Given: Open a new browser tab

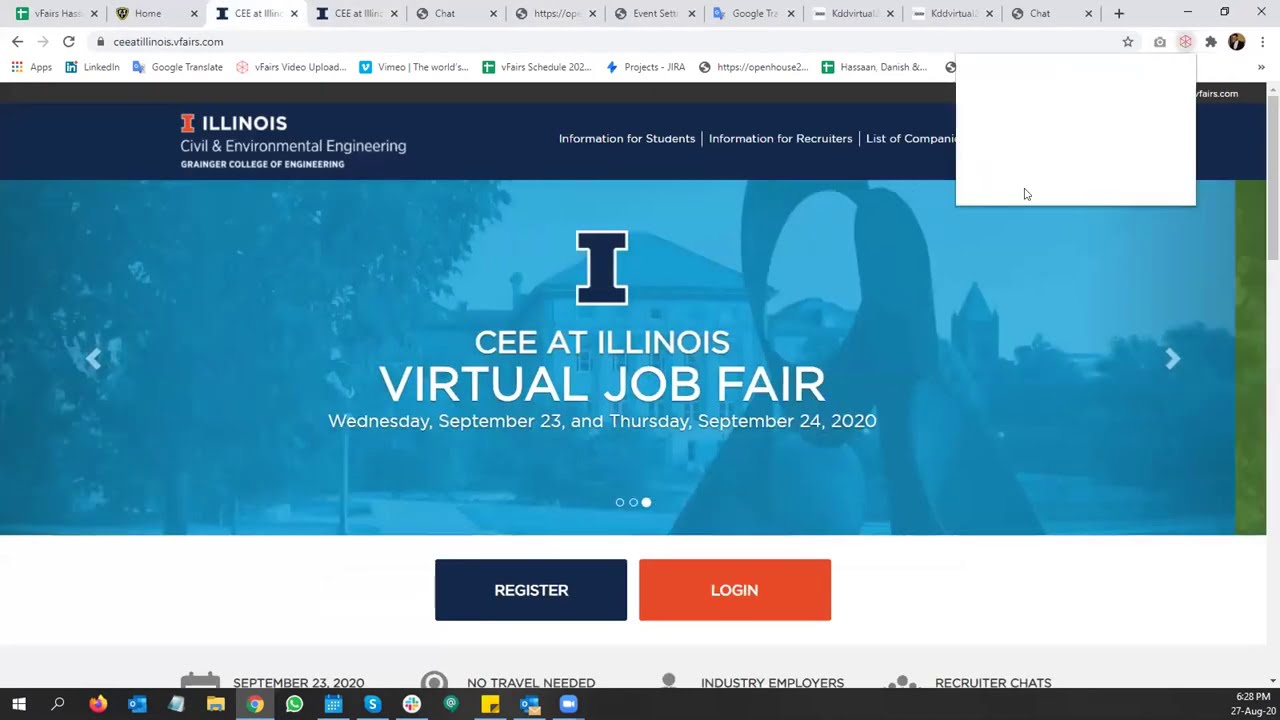Looking at the screenshot, I should click(x=1119, y=13).
